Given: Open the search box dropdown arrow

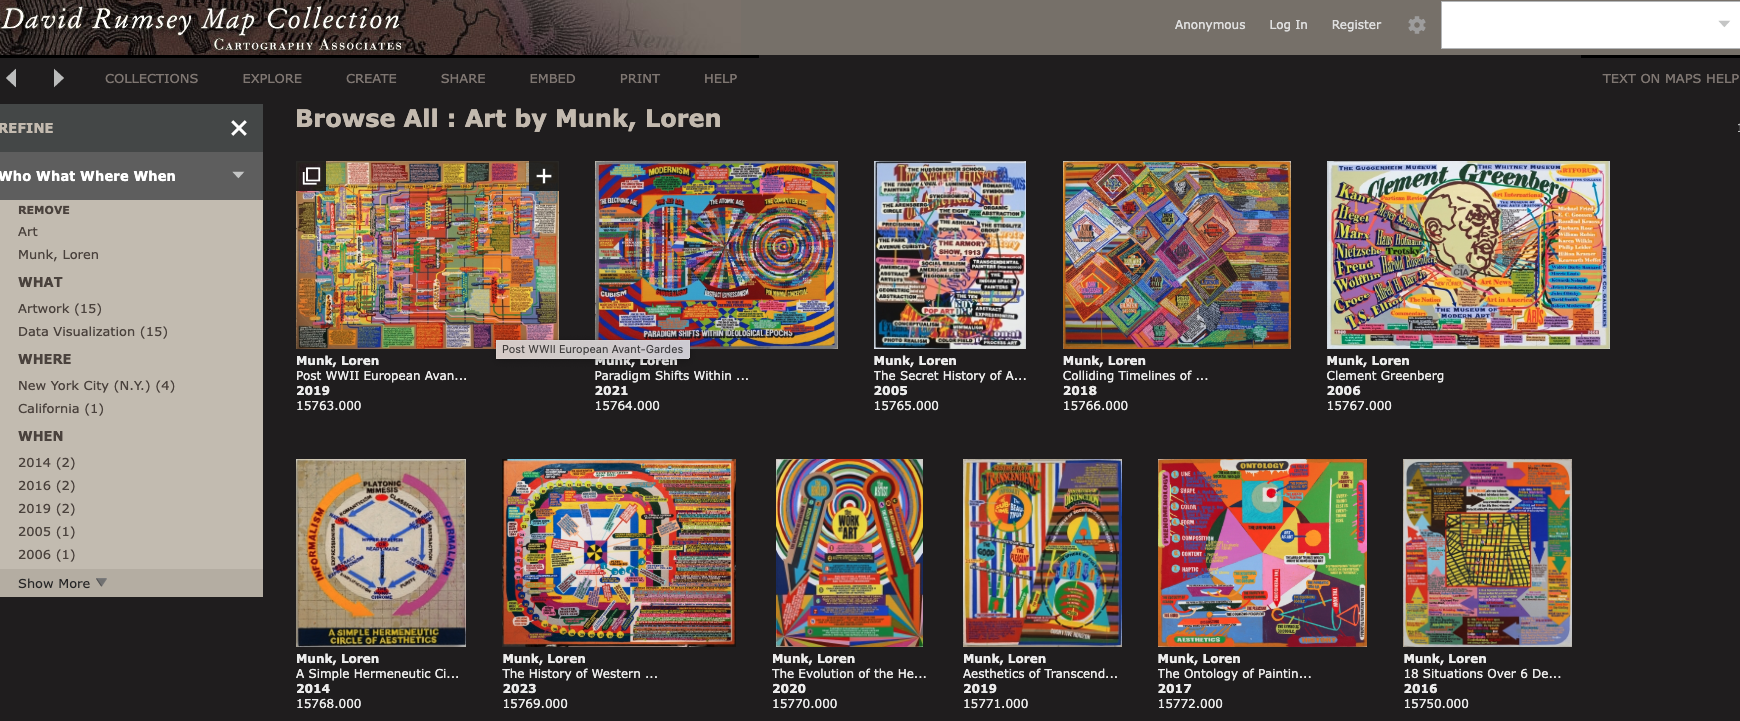Looking at the screenshot, I should (1724, 24).
